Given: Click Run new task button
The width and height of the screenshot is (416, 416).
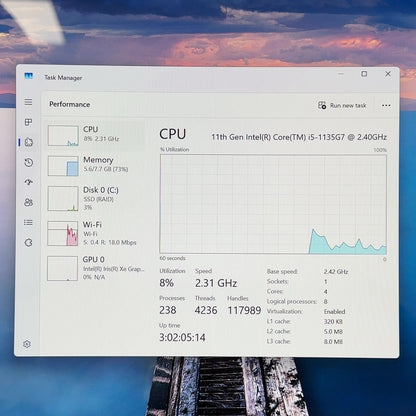Looking at the screenshot, I should 342,105.
